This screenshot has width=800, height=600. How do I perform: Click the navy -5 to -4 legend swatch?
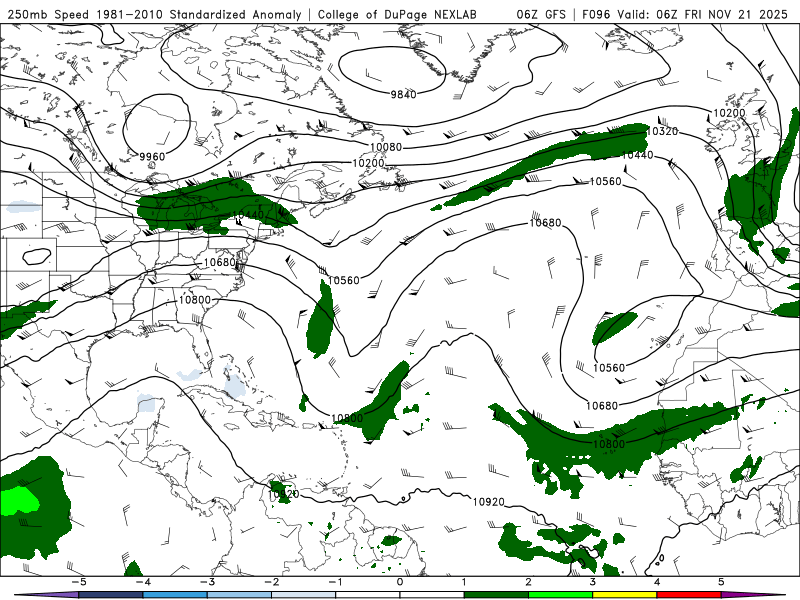pyautogui.click(x=111, y=595)
